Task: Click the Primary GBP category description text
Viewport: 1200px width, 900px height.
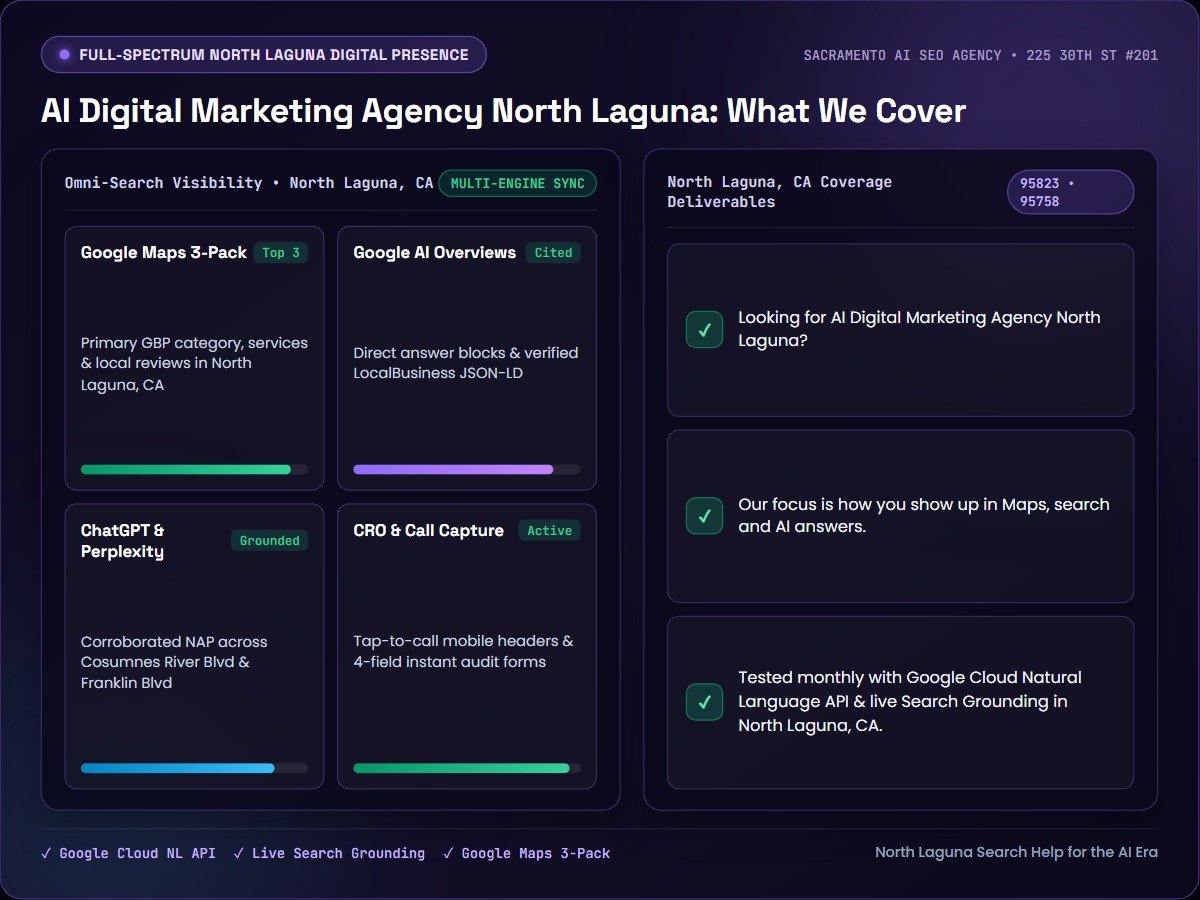Action: coord(195,363)
